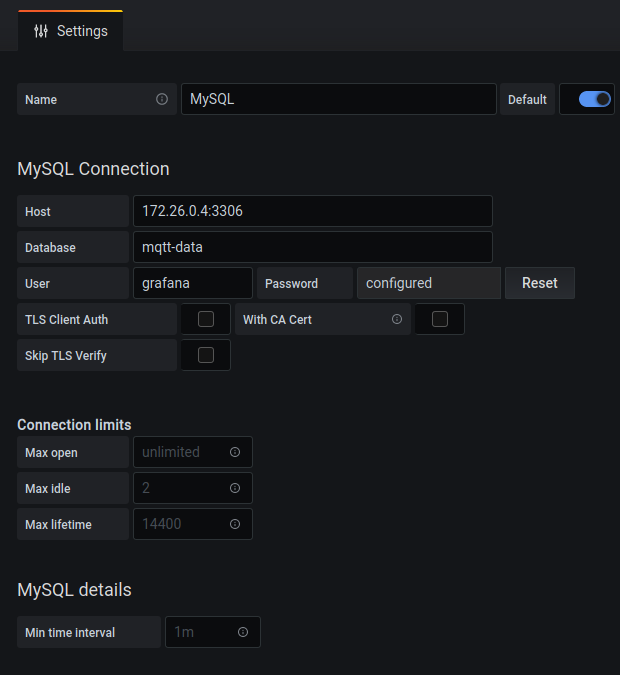Image resolution: width=620 pixels, height=675 pixels.
Task: Show info icon for Max lifetime
Action: point(235,524)
